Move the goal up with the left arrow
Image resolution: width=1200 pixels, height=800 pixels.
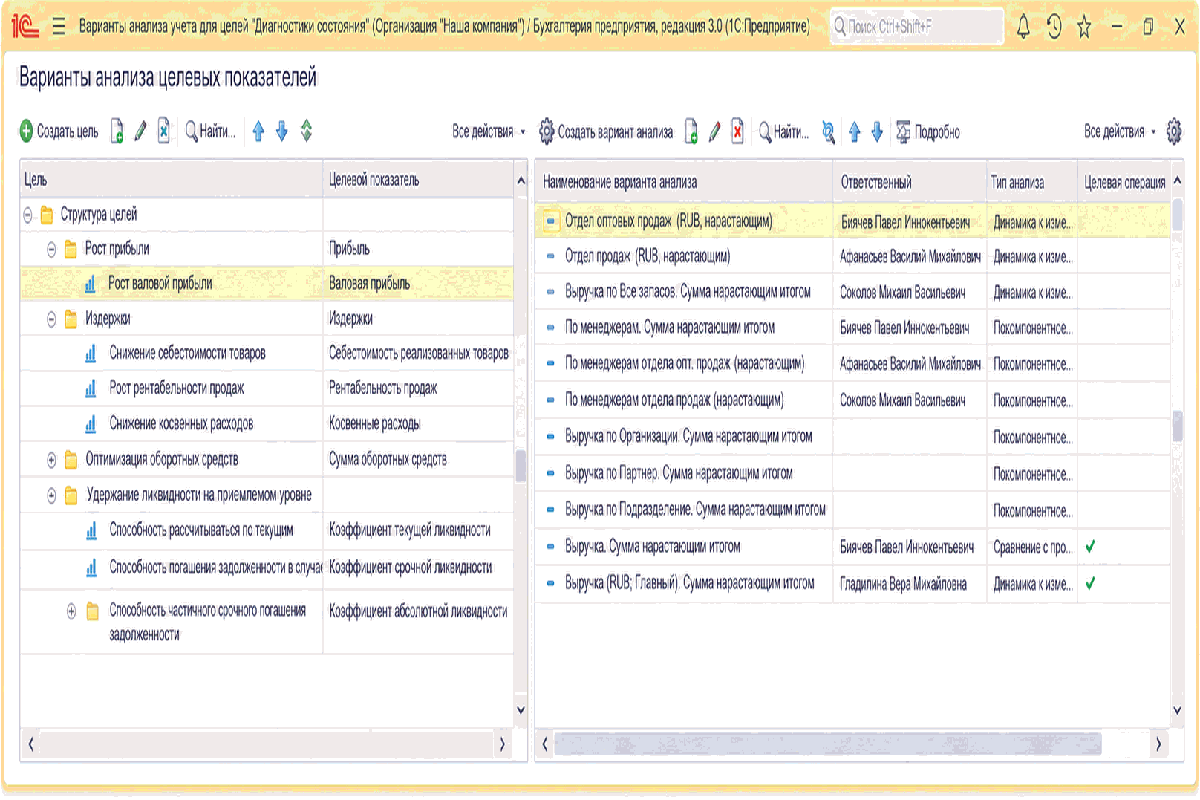(x=258, y=131)
